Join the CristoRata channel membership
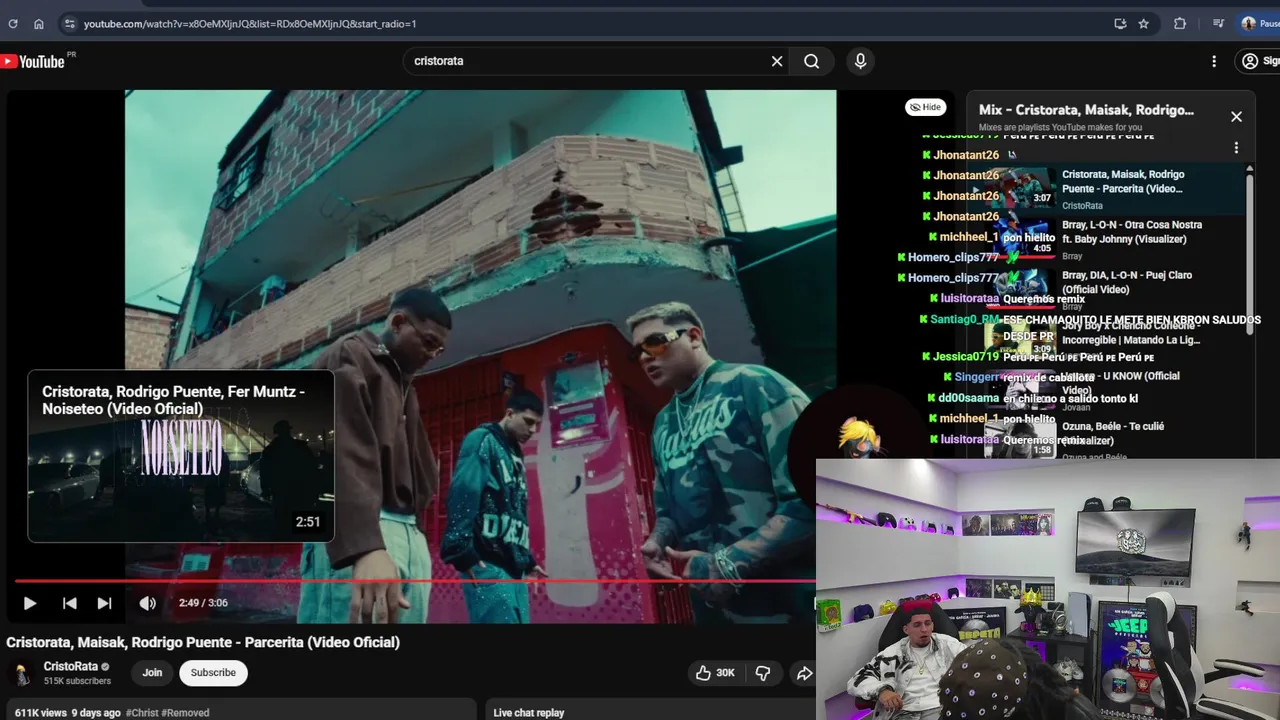This screenshot has width=1280, height=720. pos(152,673)
